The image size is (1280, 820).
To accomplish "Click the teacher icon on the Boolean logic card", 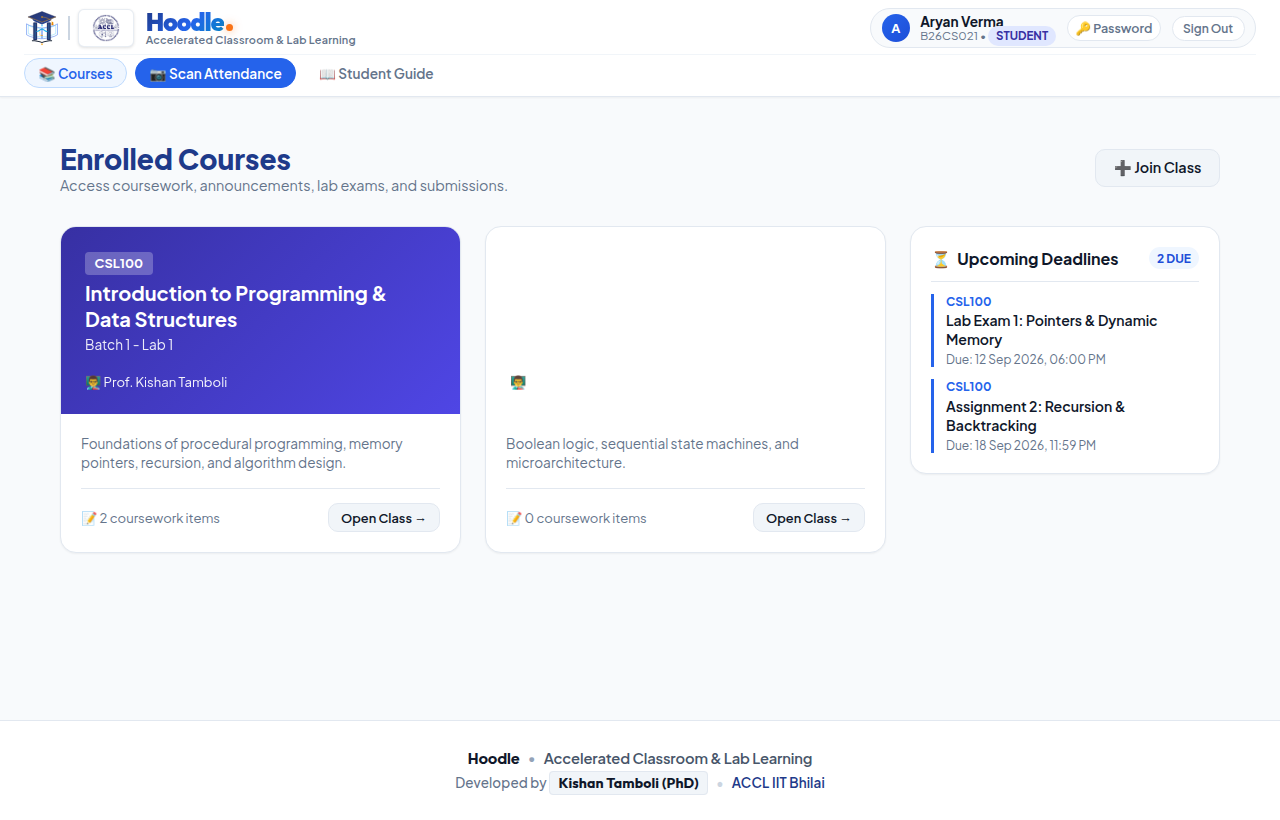I will (518, 382).
